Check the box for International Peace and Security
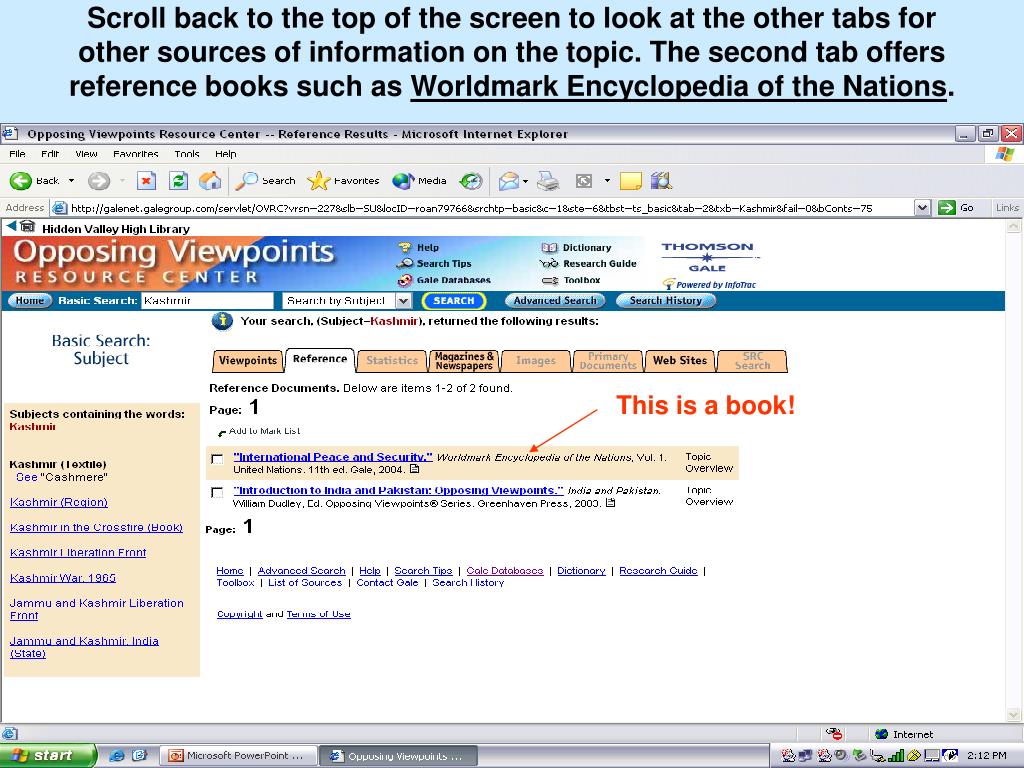The image size is (1024, 768). [x=217, y=460]
